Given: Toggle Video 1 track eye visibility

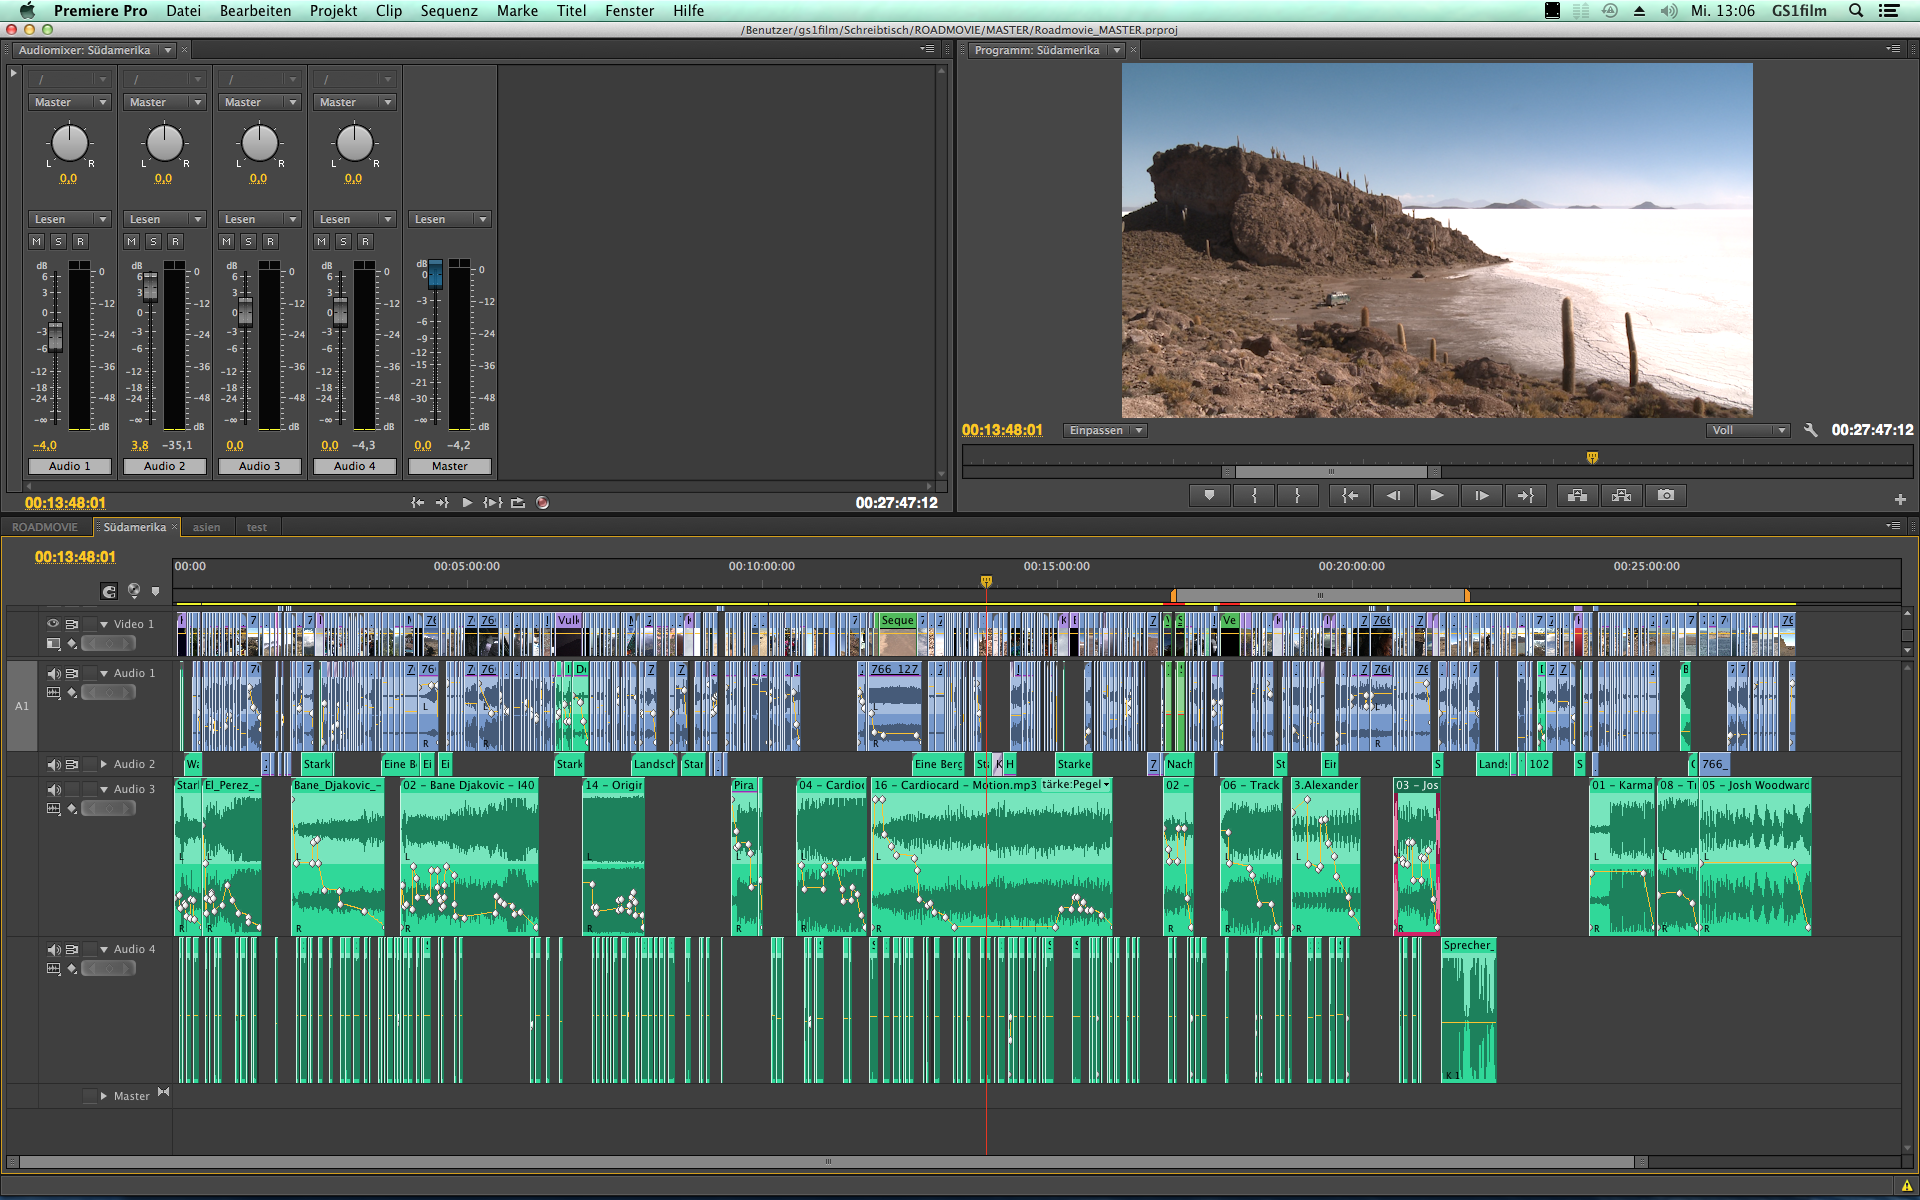Looking at the screenshot, I should point(53,623).
